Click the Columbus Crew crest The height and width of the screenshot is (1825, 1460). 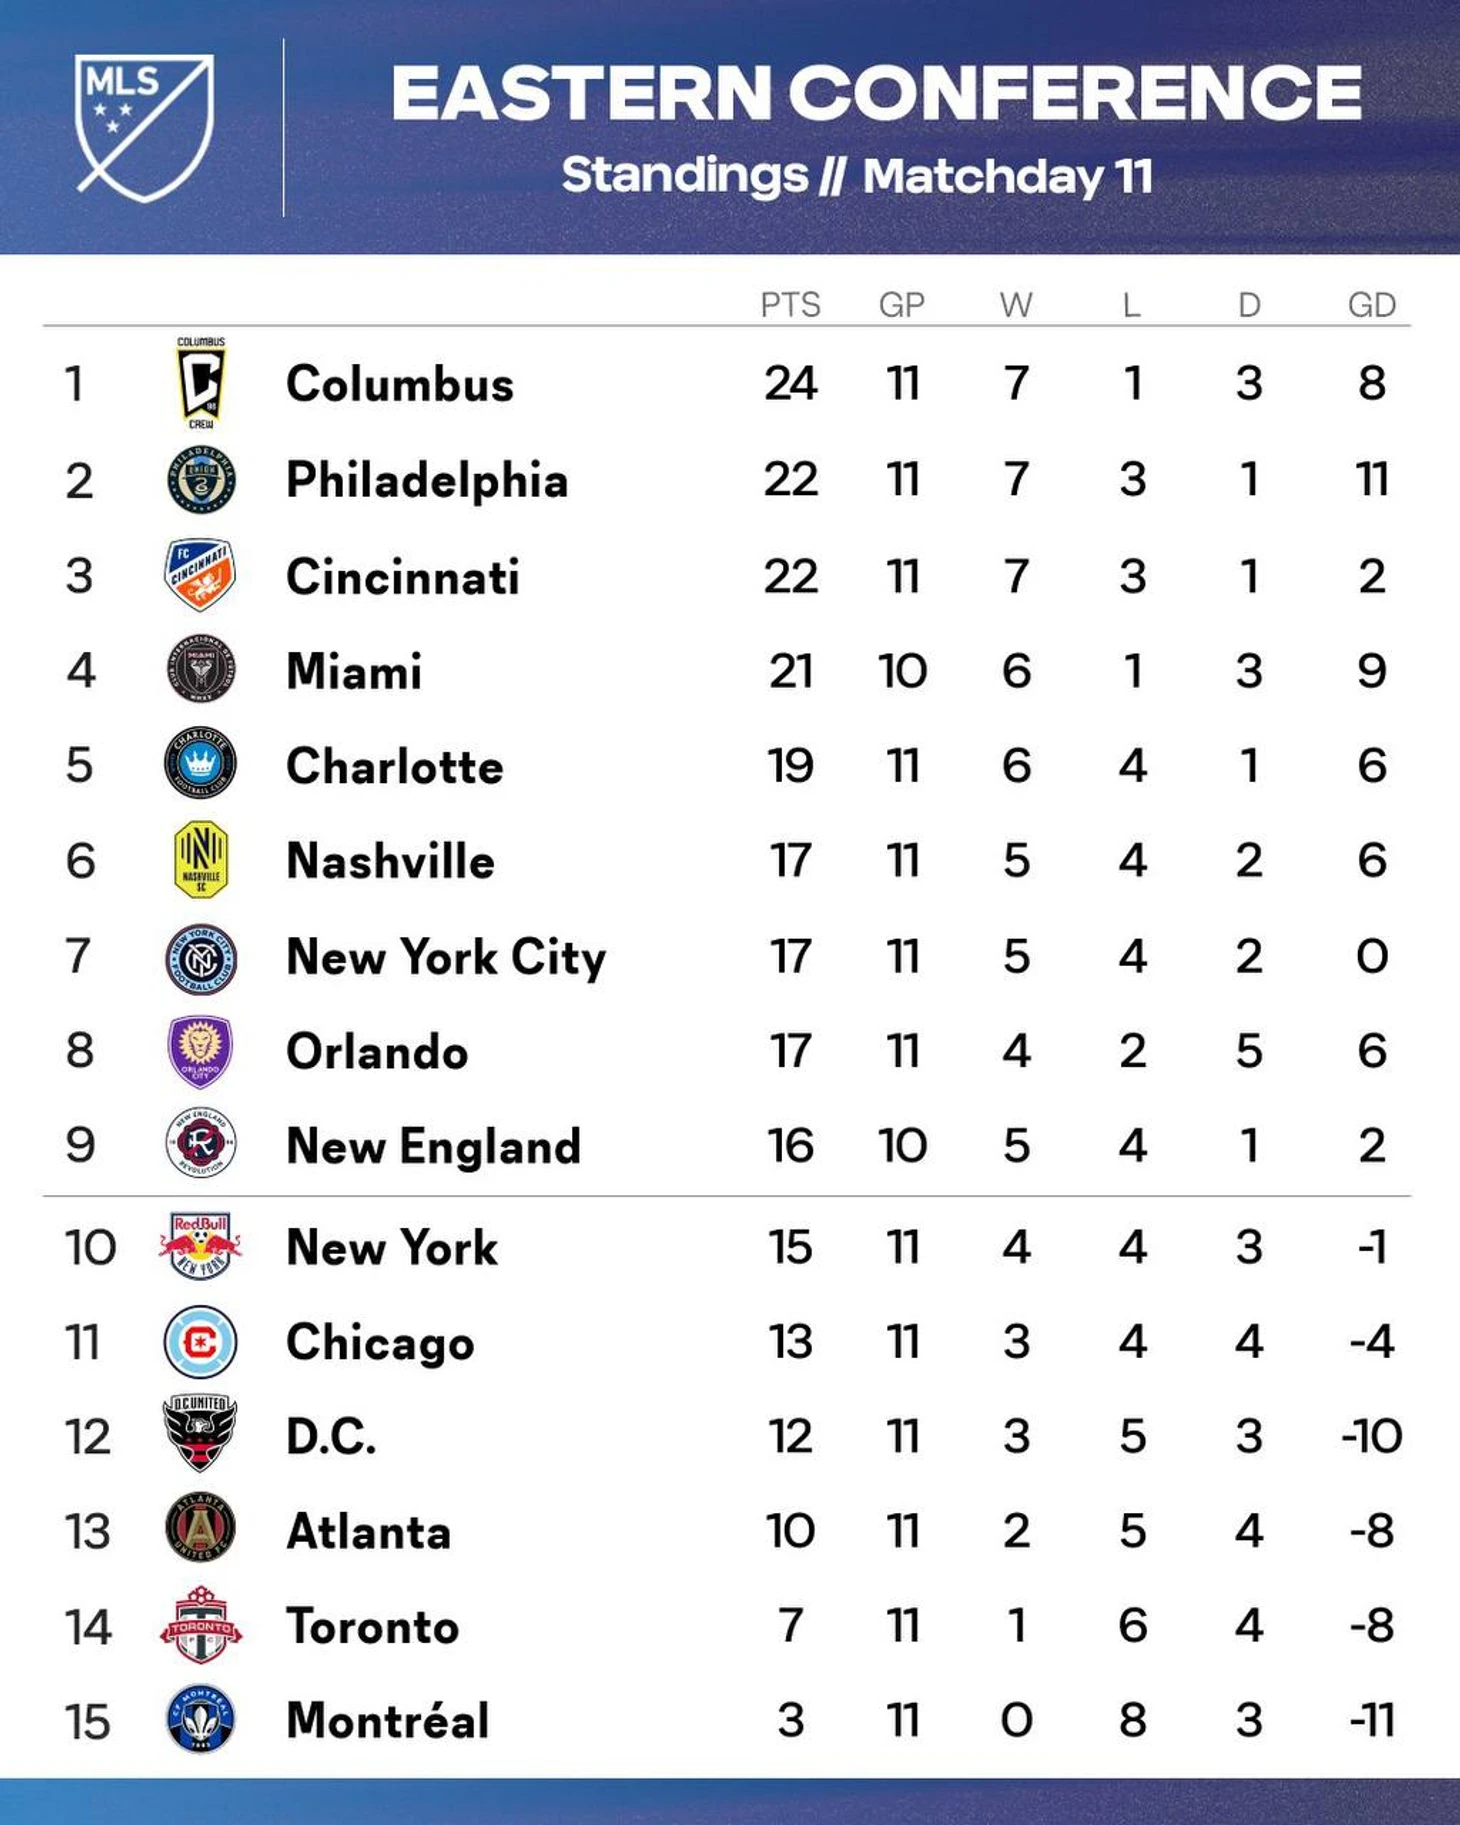coord(201,383)
